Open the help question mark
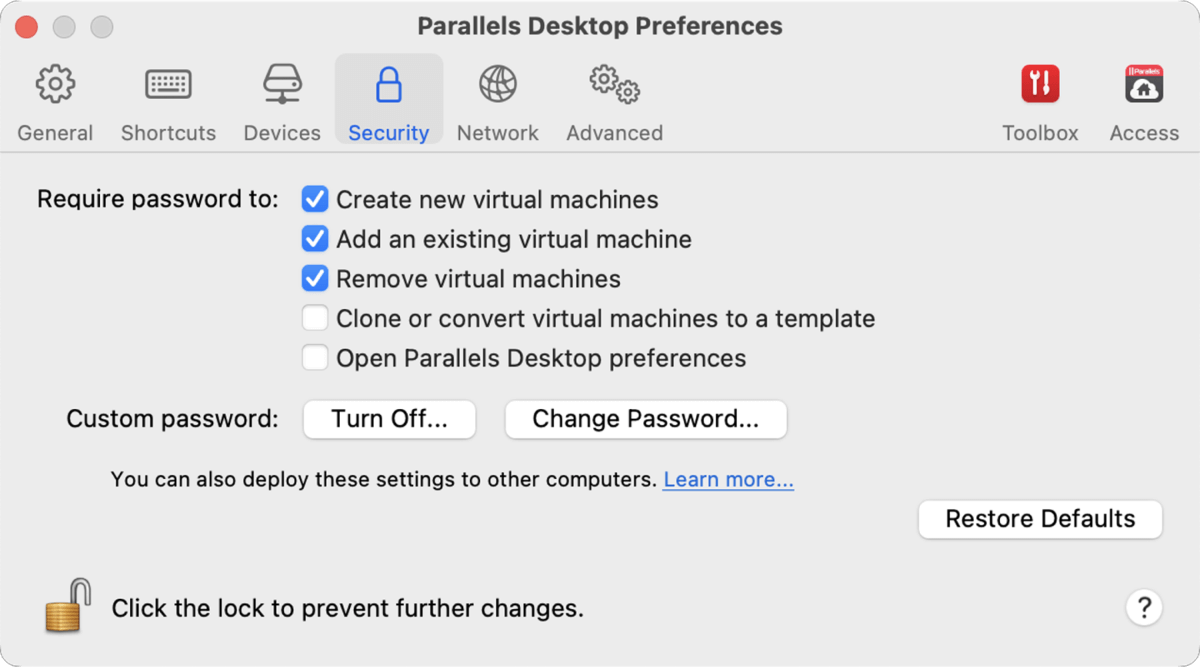This screenshot has height=667, width=1200. coord(1144,607)
